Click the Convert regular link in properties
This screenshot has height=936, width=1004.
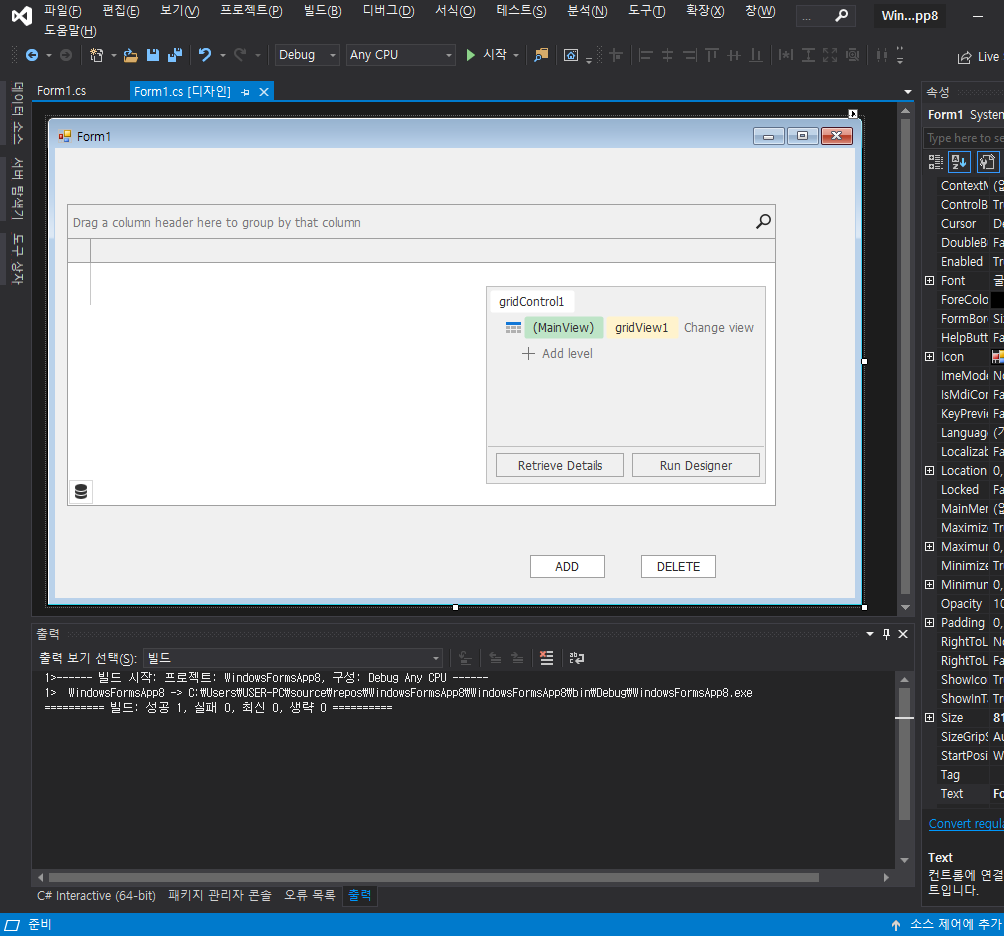click(966, 824)
